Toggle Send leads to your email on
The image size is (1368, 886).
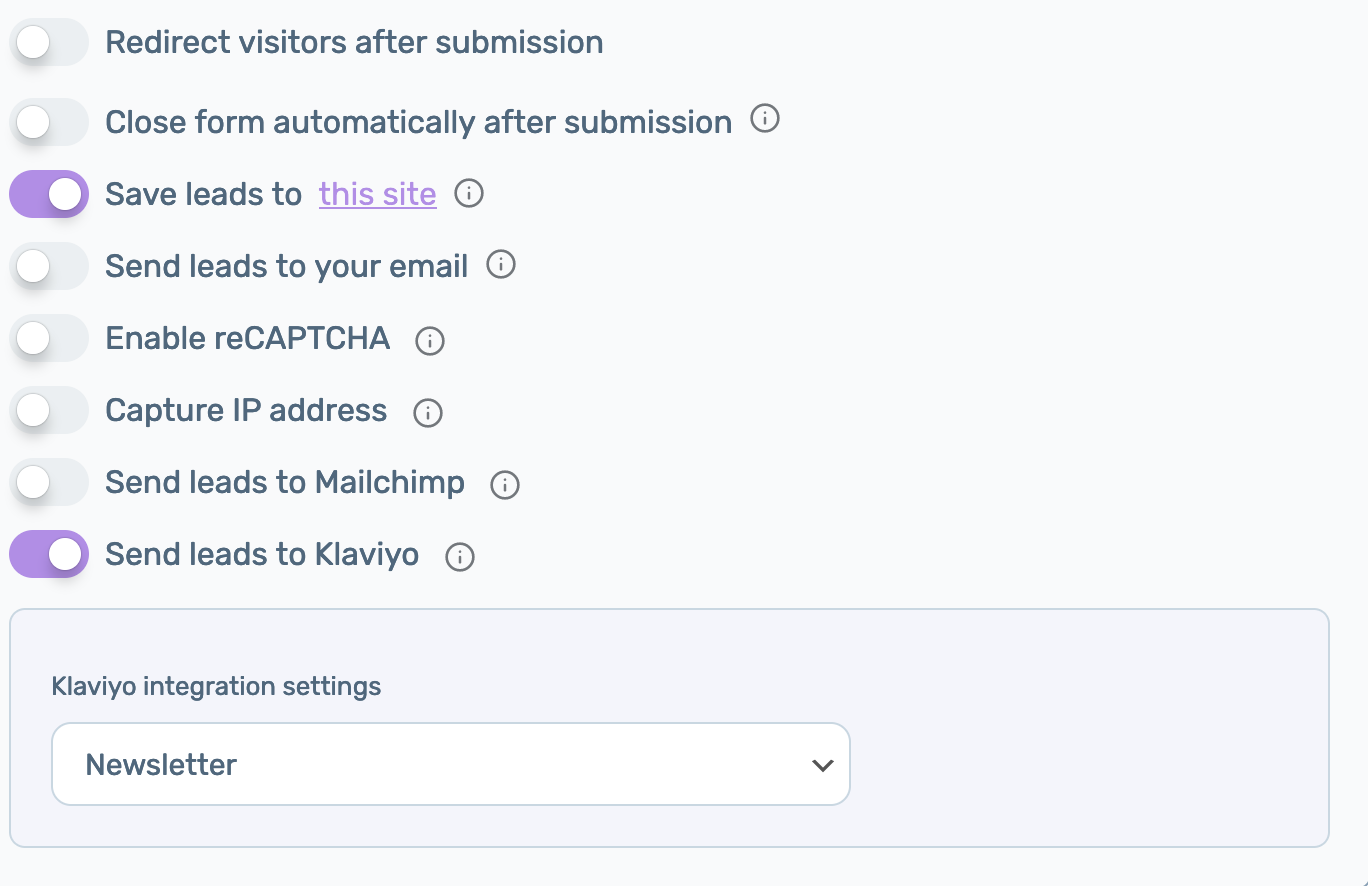pyautogui.click(x=49, y=266)
